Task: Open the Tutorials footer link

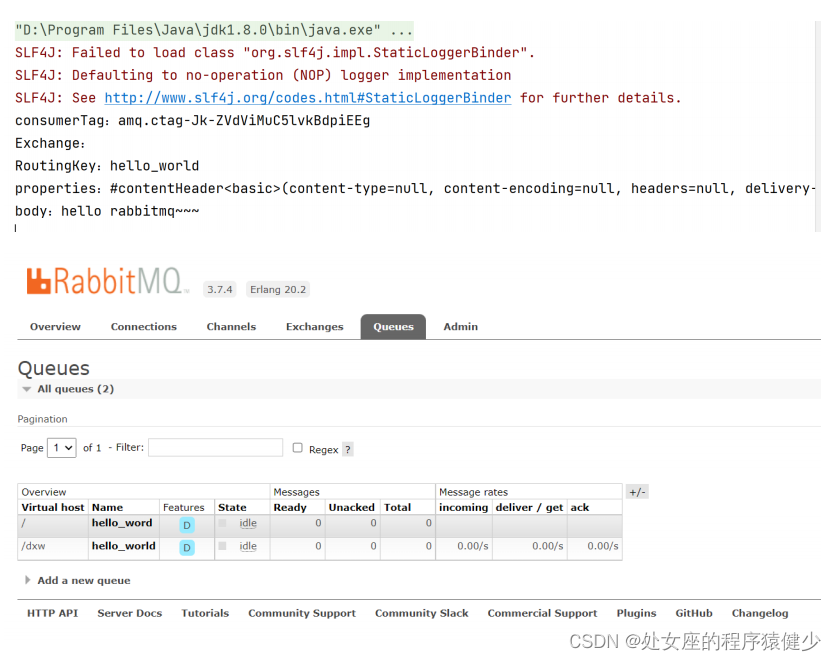Action: click(x=205, y=613)
